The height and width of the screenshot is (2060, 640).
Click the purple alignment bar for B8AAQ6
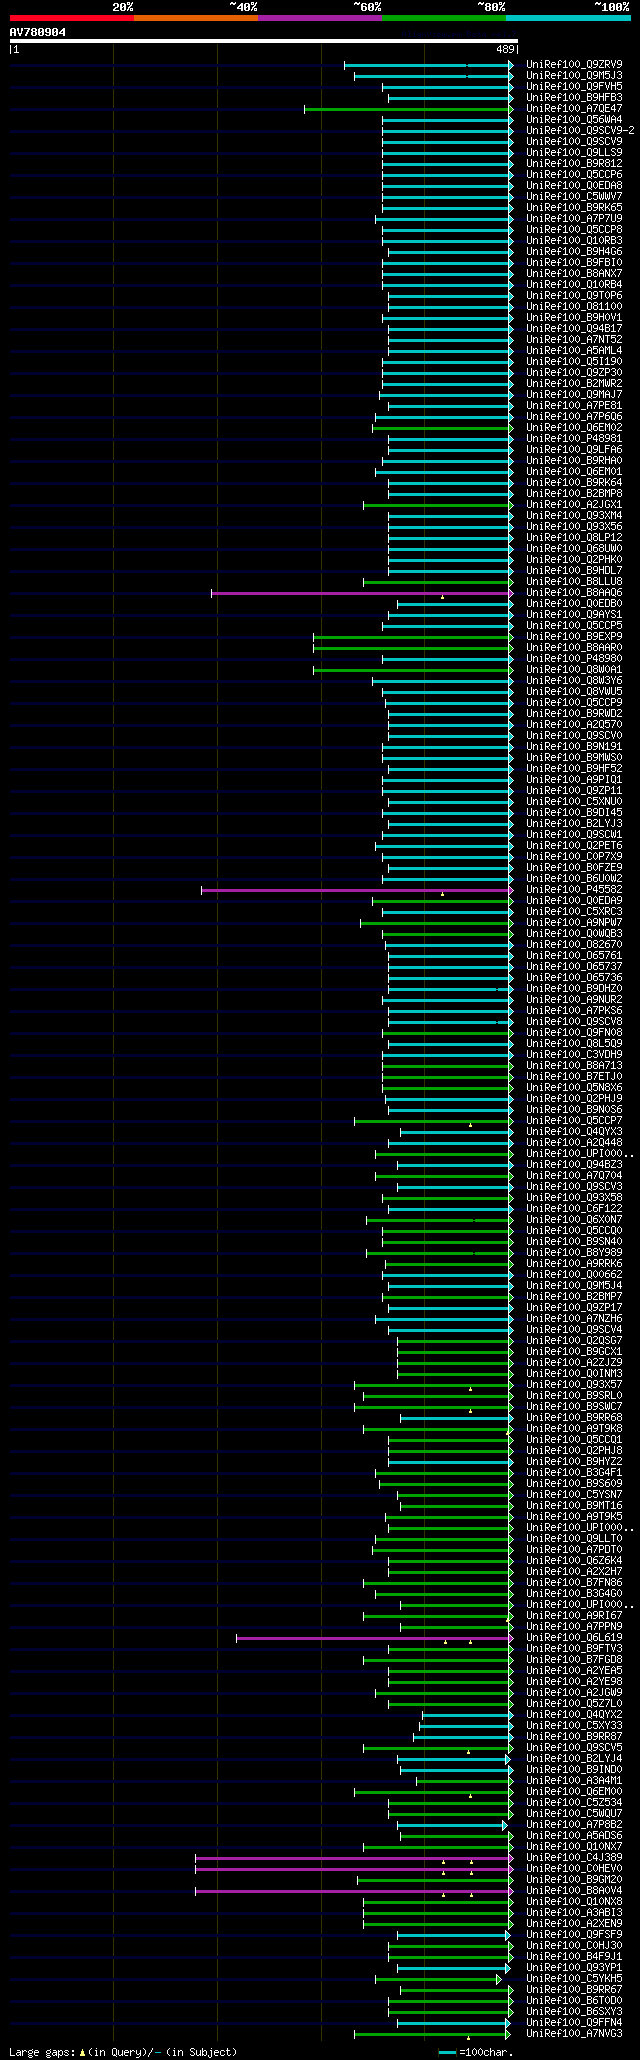(x=361, y=593)
